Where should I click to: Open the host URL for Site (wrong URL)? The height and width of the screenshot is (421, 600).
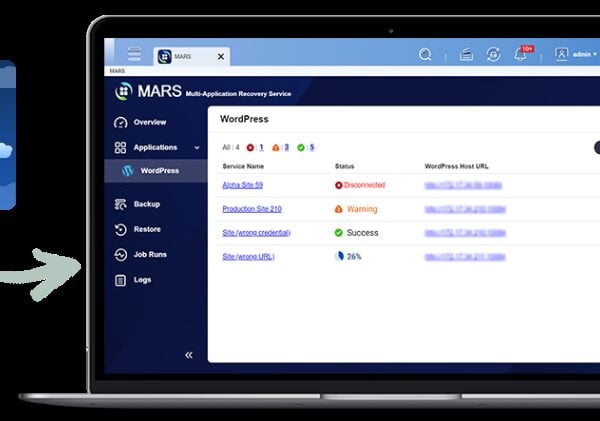[x=465, y=256]
